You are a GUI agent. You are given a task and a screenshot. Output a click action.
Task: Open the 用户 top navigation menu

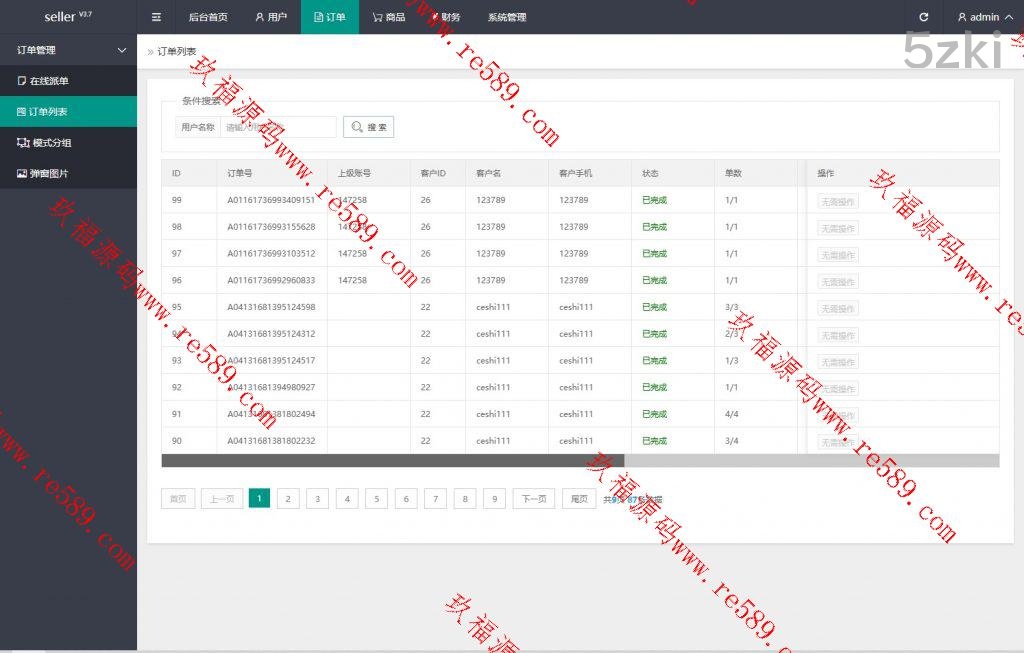tap(271, 17)
